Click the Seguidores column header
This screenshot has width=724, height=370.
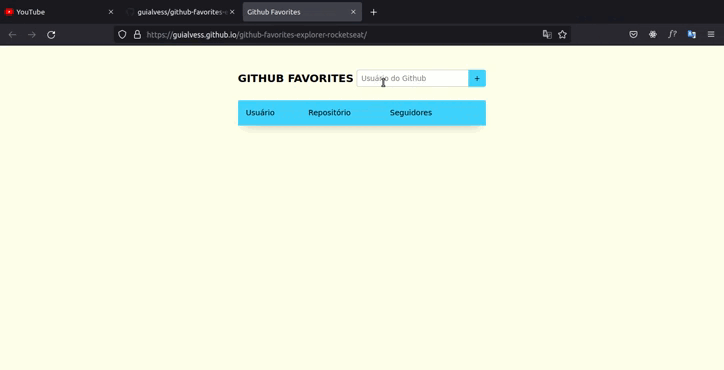[411, 113]
